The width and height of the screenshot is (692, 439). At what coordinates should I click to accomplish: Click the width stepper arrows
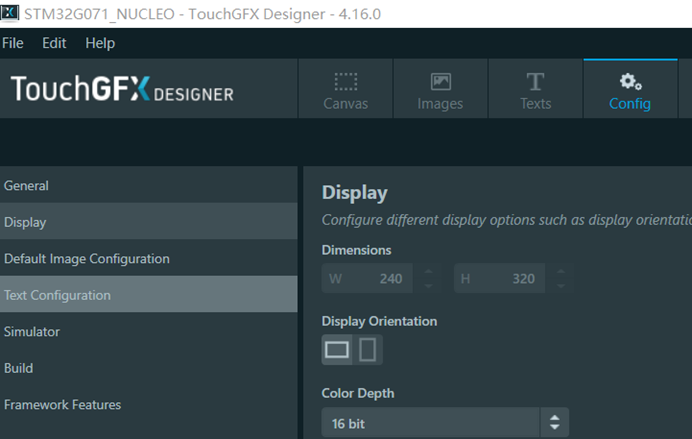tap(427, 279)
